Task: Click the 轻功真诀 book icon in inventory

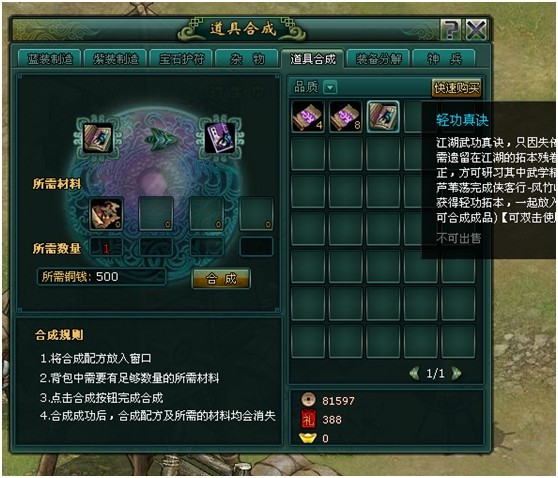Action: coord(383,117)
